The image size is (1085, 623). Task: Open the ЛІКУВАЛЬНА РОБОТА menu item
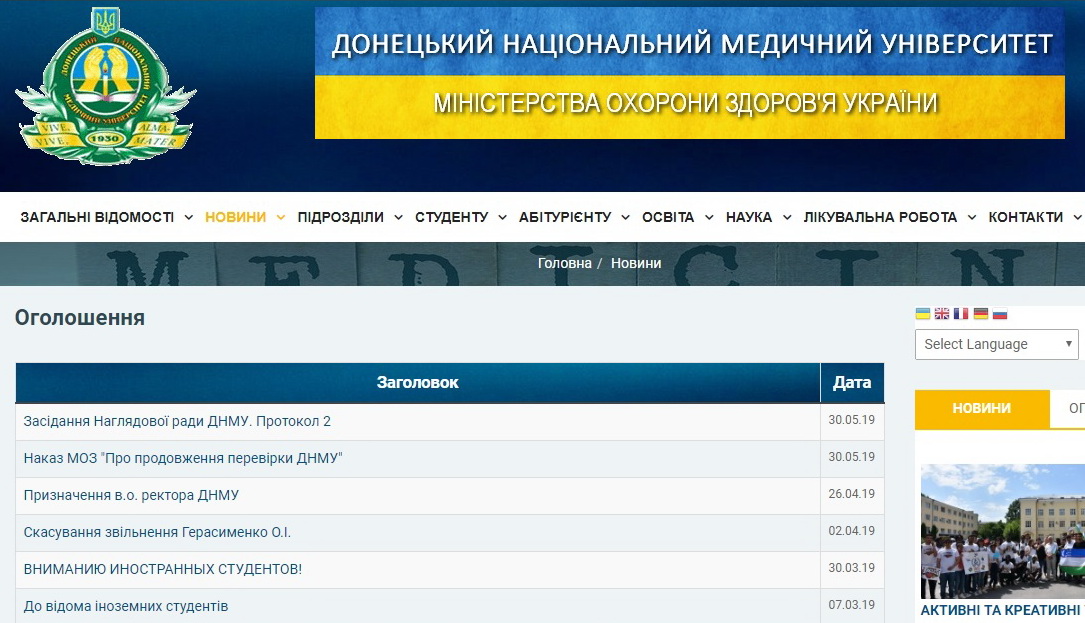click(880, 217)
